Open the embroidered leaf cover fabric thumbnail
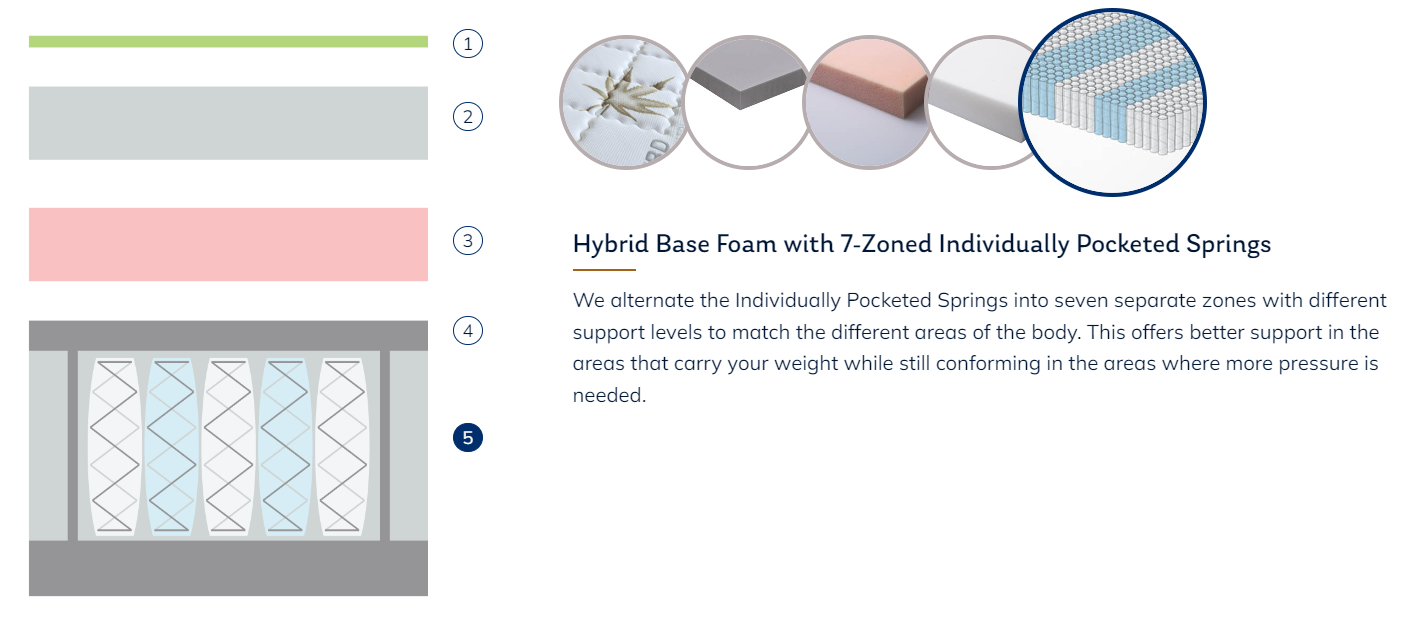 coord(620,101)
